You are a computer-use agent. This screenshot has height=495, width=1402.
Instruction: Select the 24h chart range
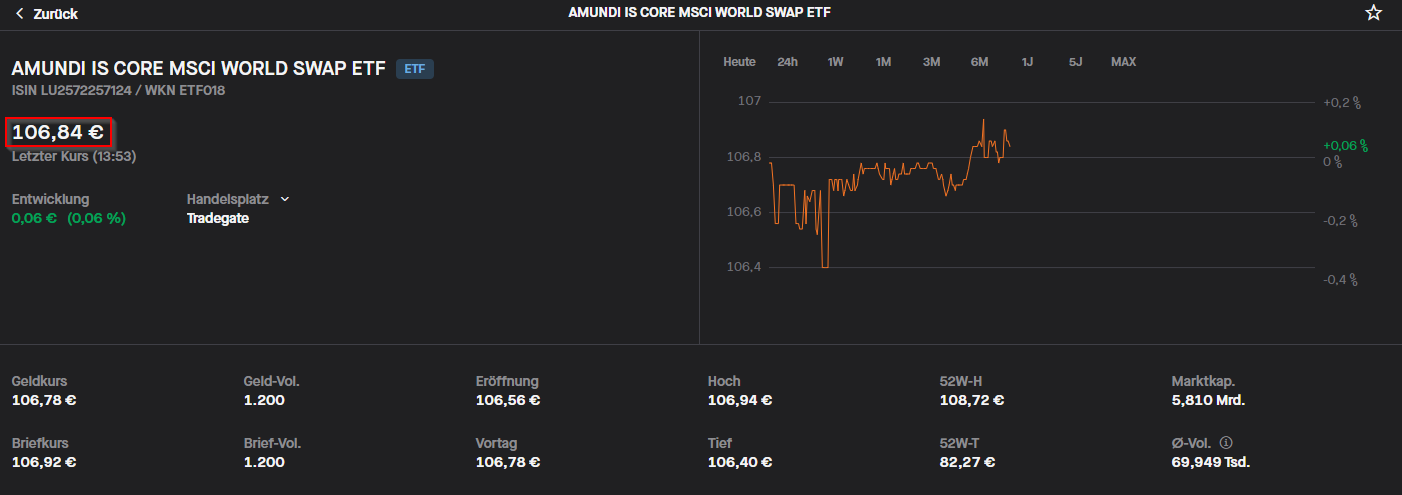click(787, 62)
